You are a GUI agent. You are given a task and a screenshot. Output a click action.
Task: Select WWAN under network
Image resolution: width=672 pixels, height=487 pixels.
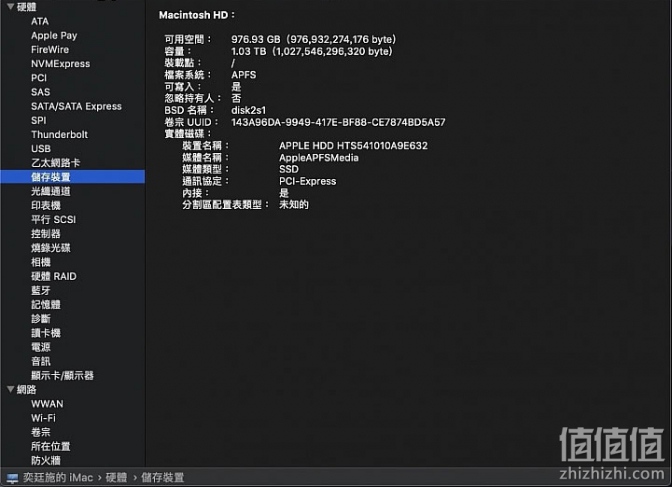click(x=47, y=404)
